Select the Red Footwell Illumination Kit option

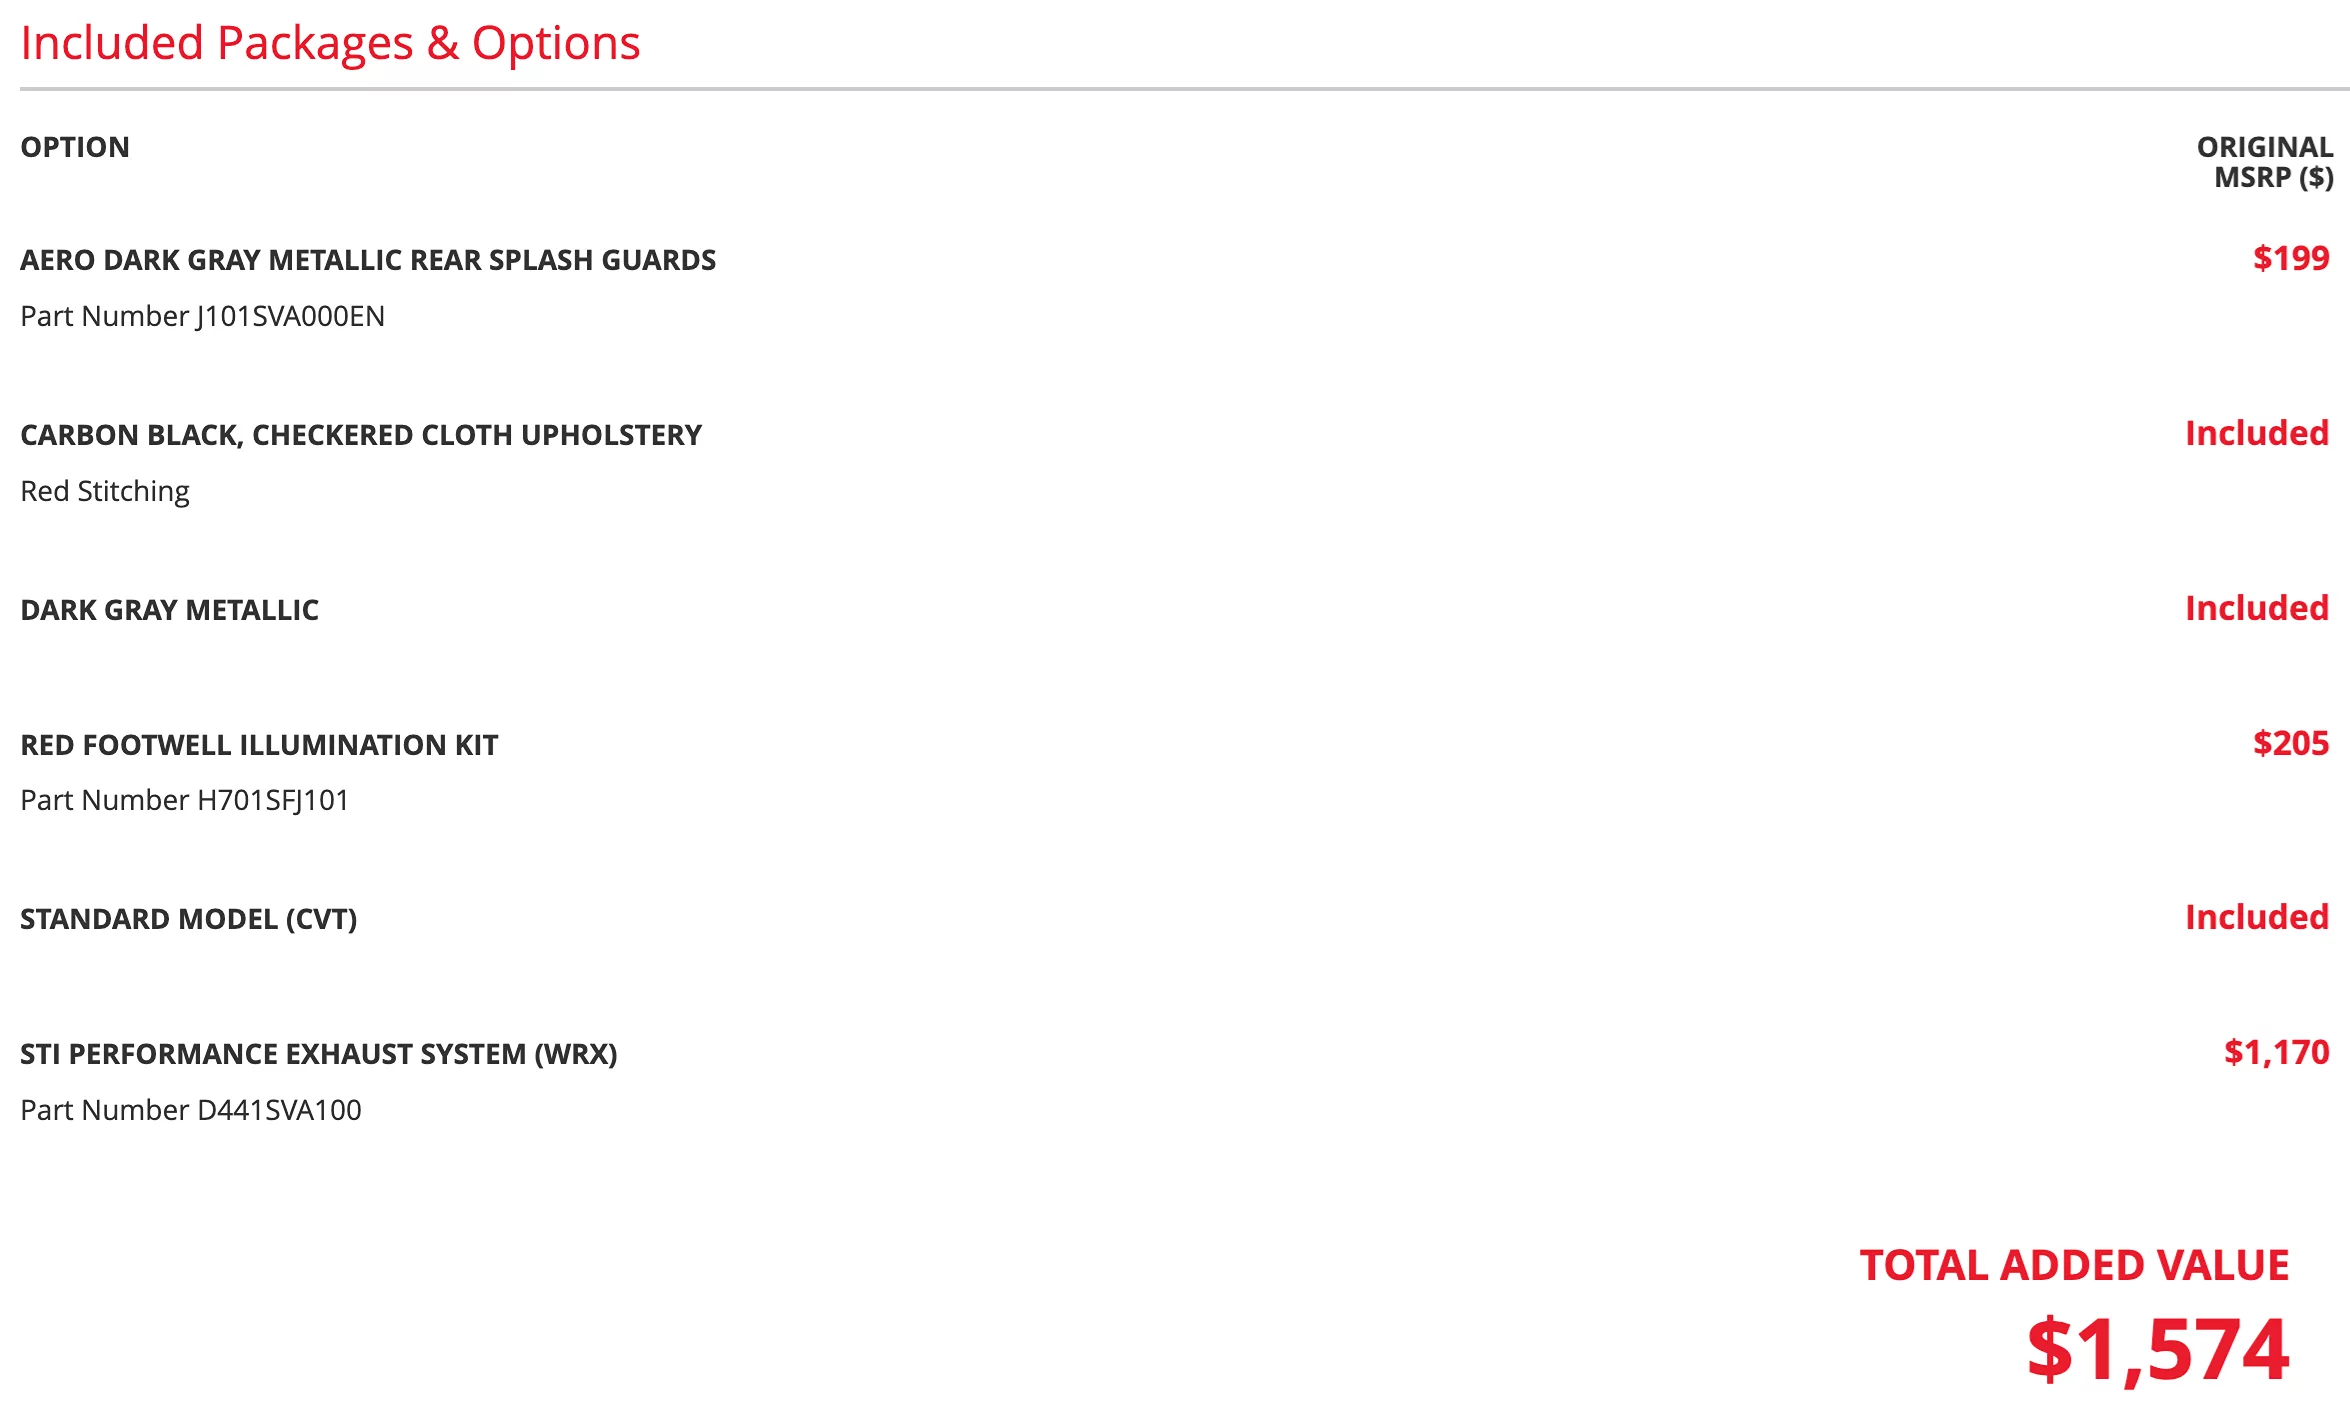(x=259, y=745)
